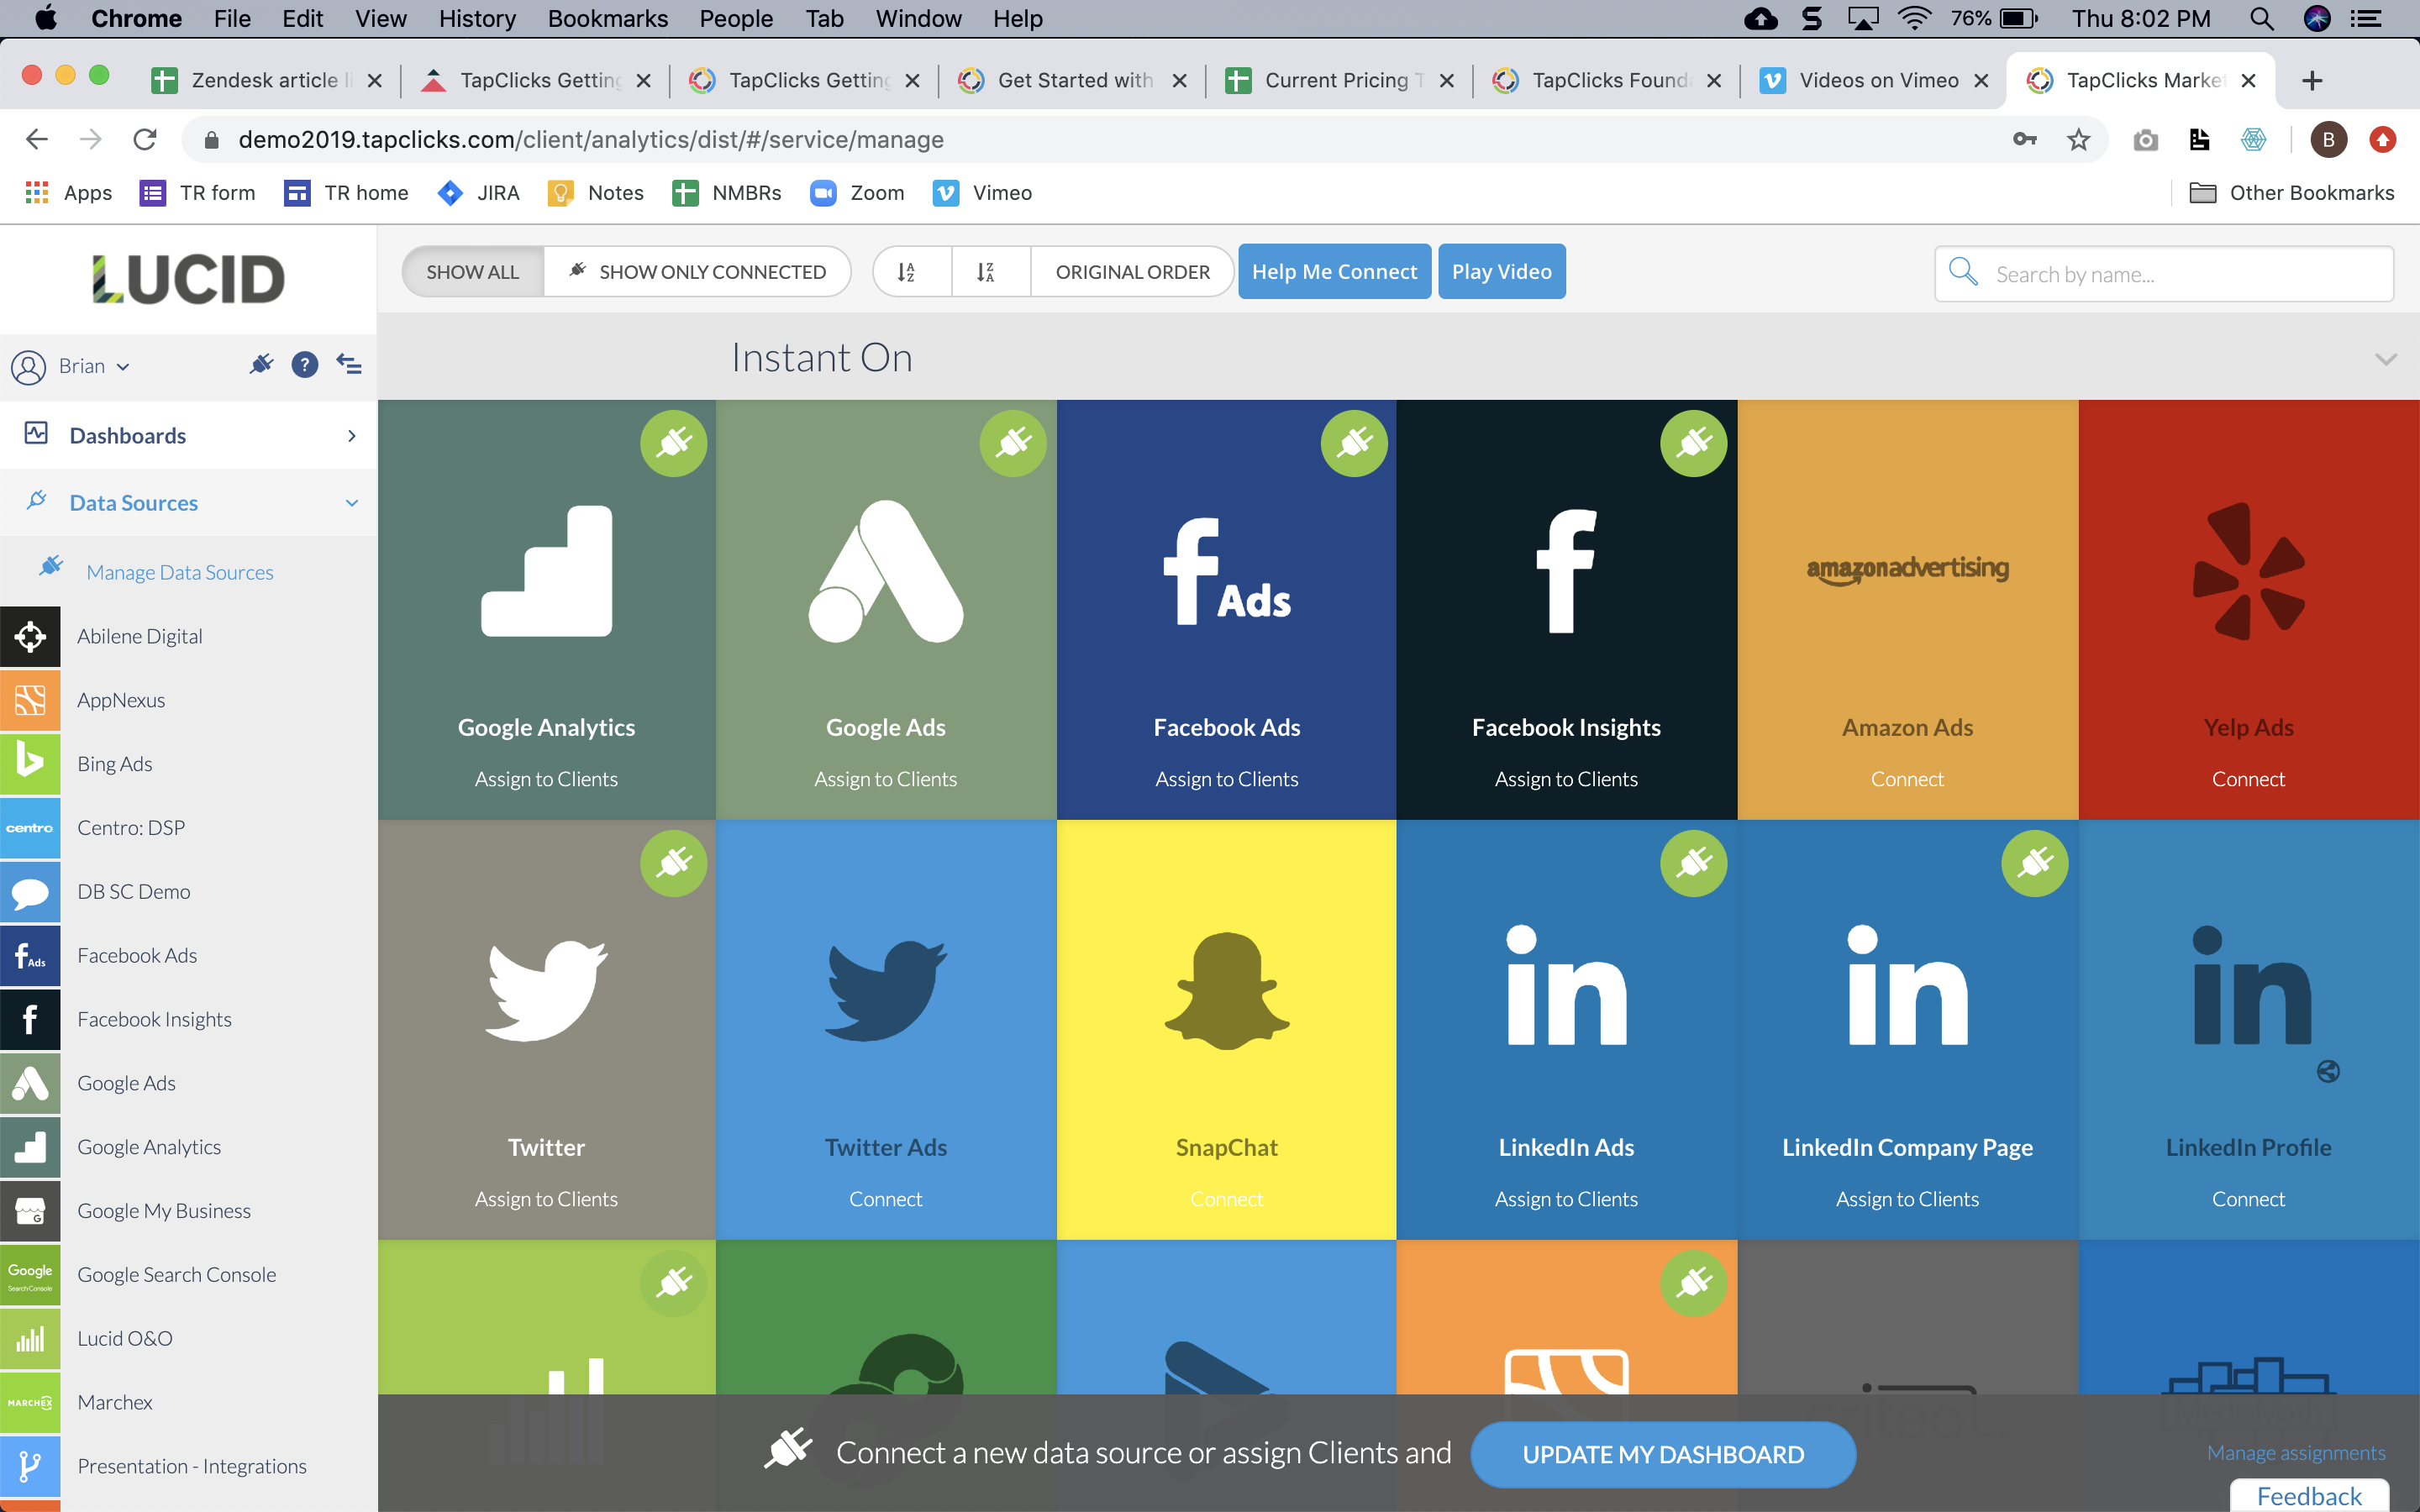This screenshot has height=1512, width=2420.
Task: Click Play Video button
Action: 1501,272
